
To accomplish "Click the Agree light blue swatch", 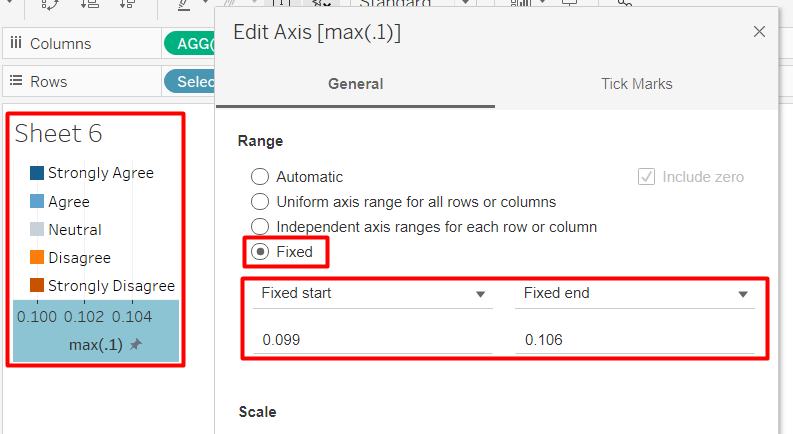I will coord(37,201).
